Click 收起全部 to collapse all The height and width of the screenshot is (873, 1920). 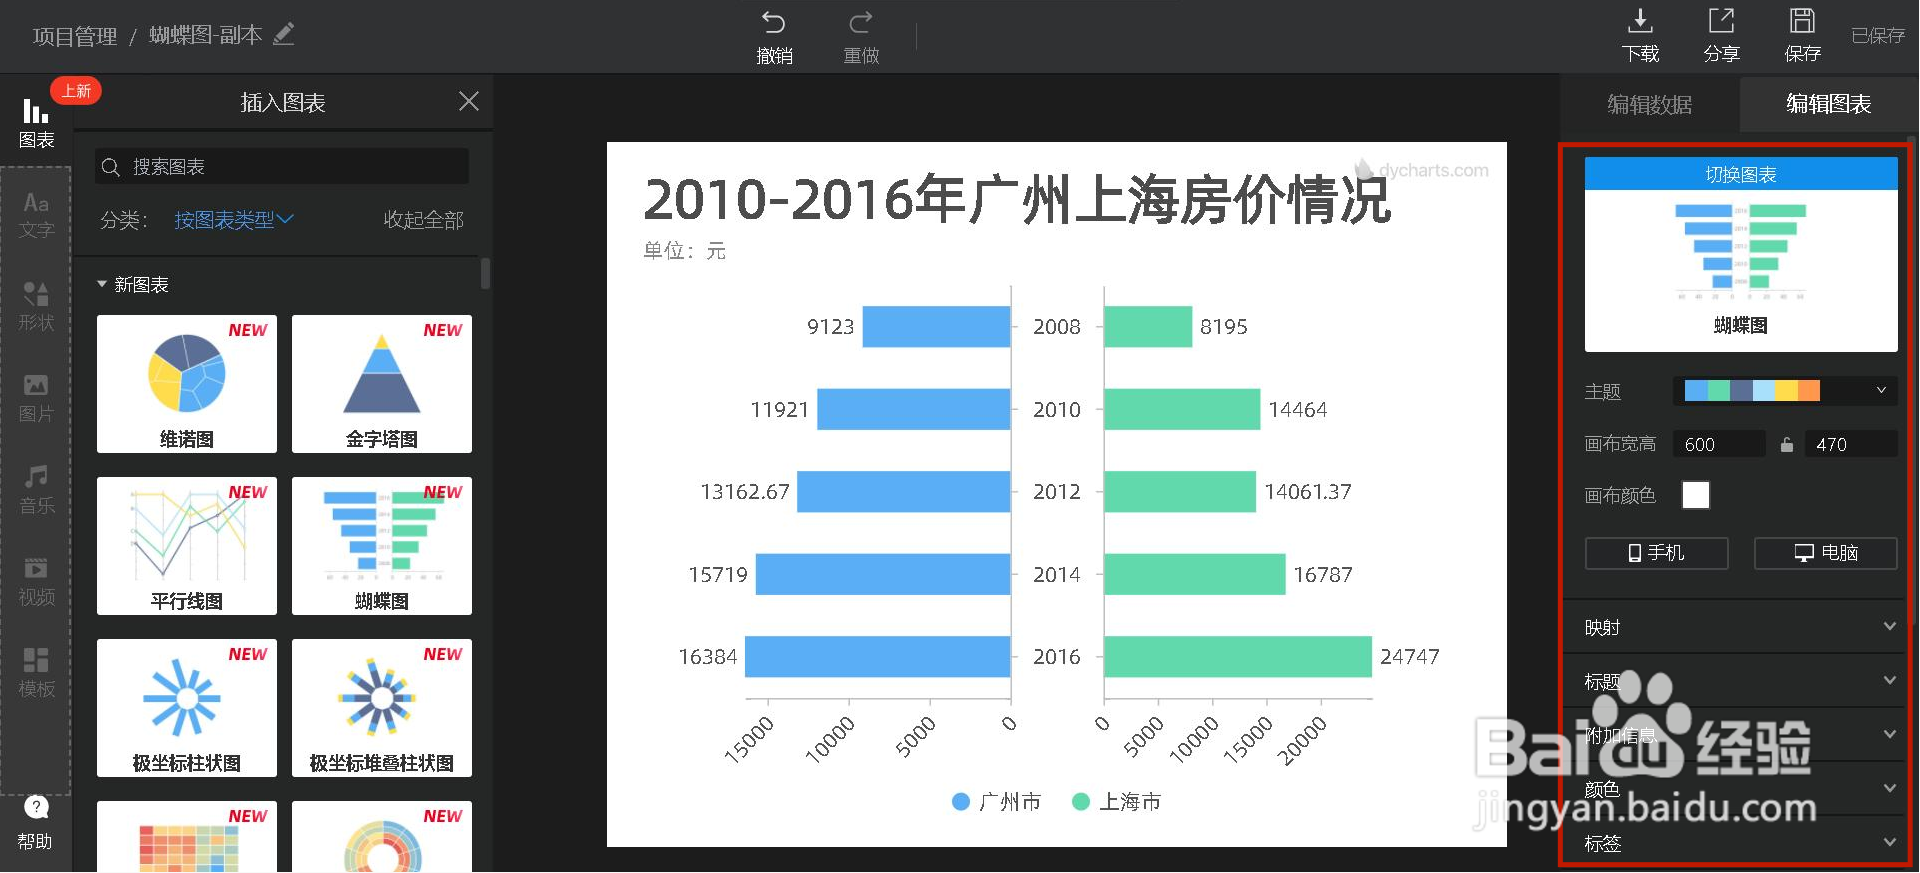[x=424, y=220]
